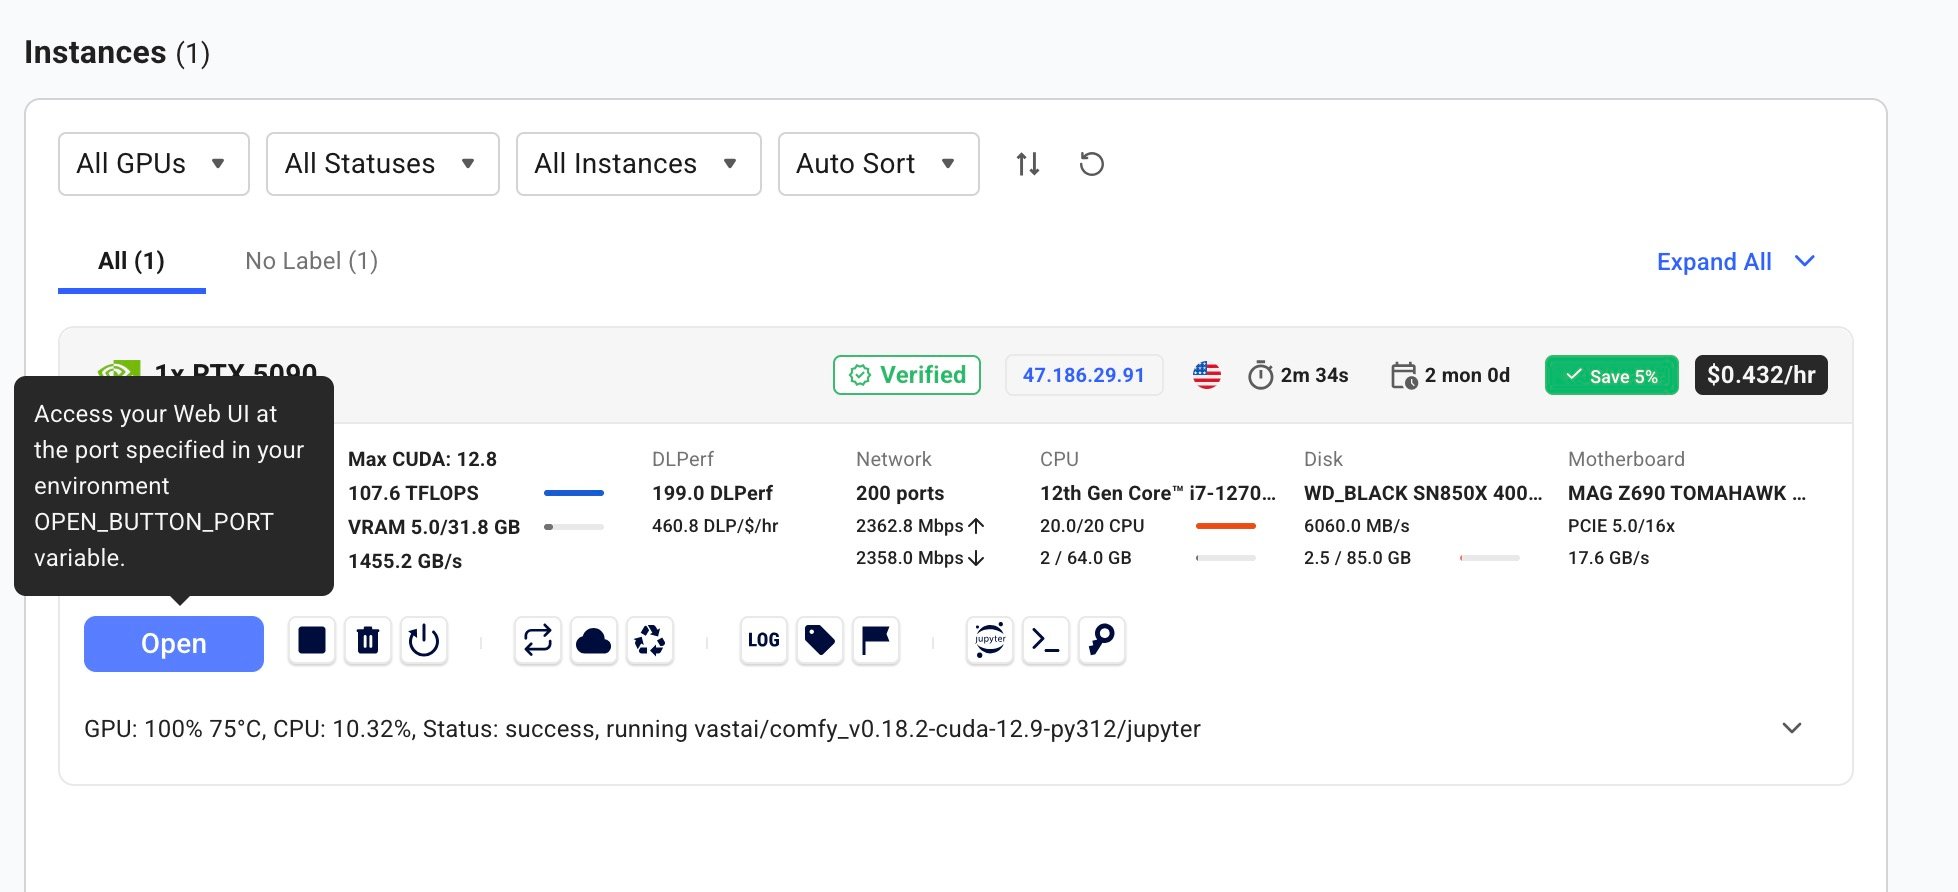
Task: Click the RAM 2 / 64.0 GB bar
Action: pyautogui.click(x=1226, y=558)
